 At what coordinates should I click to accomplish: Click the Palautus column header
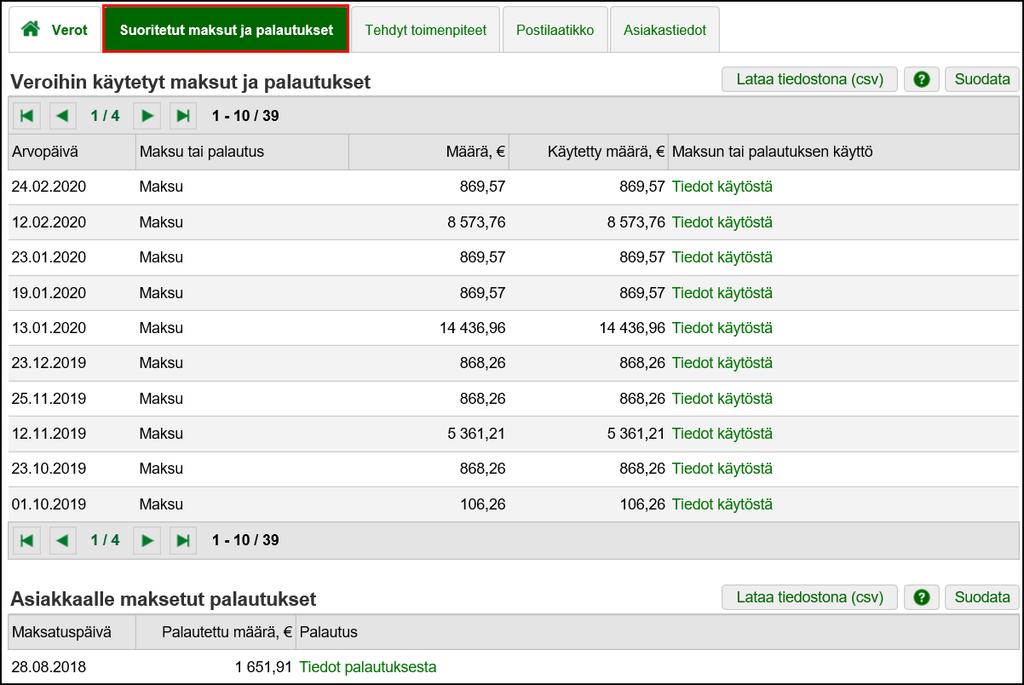(657, 632)
